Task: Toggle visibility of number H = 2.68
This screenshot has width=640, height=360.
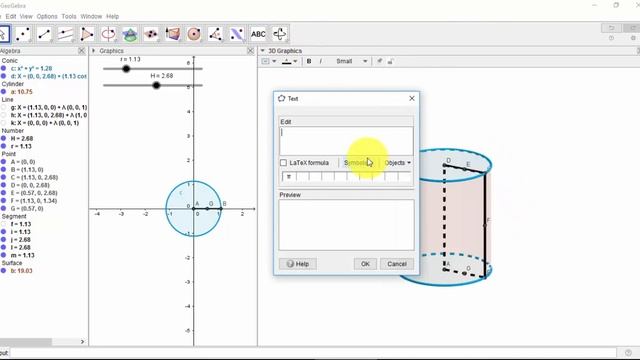Action: (x=4, y=138)
